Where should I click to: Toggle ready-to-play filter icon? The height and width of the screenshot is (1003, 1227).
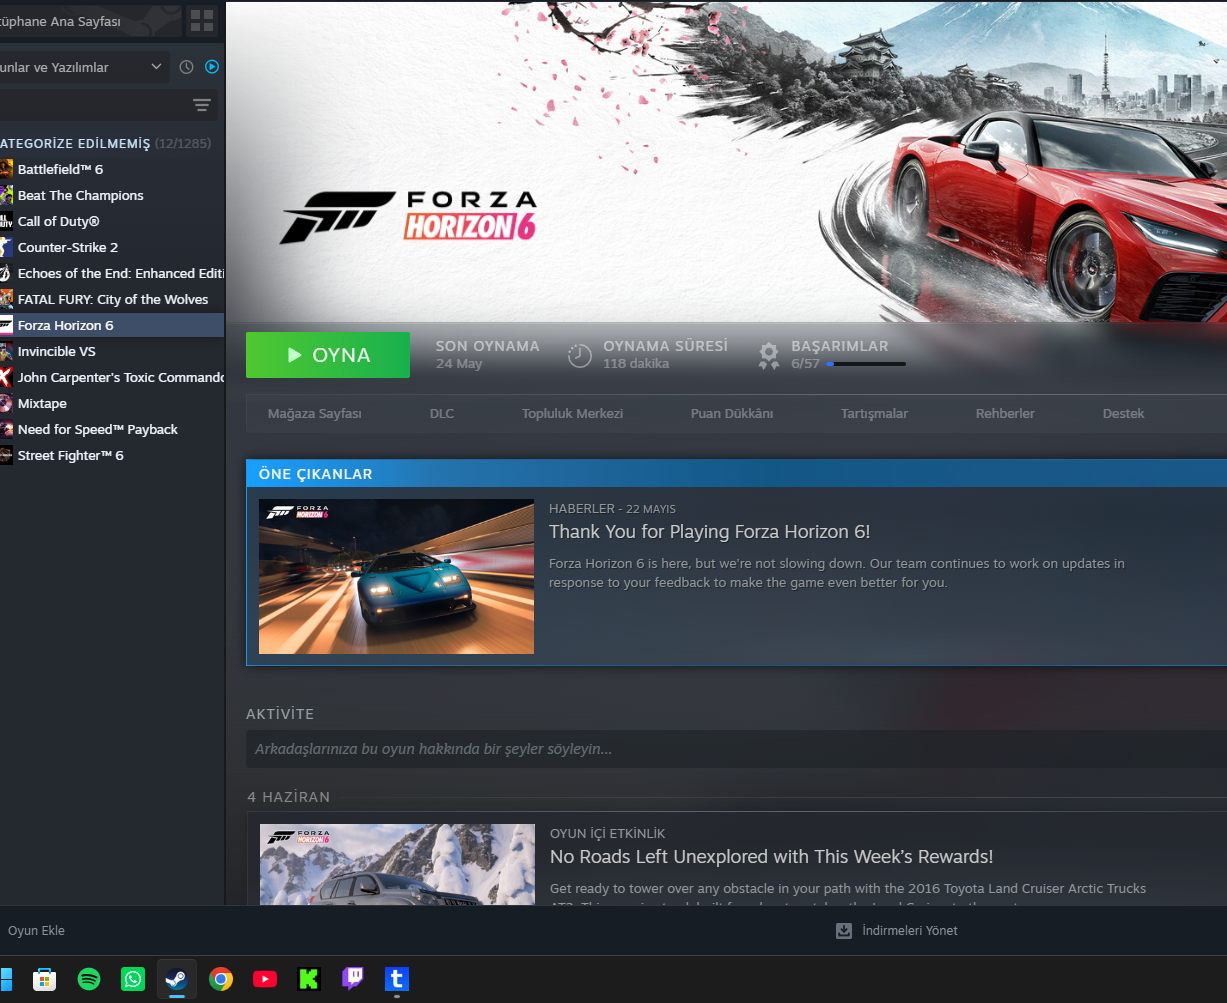click(212, 67)
